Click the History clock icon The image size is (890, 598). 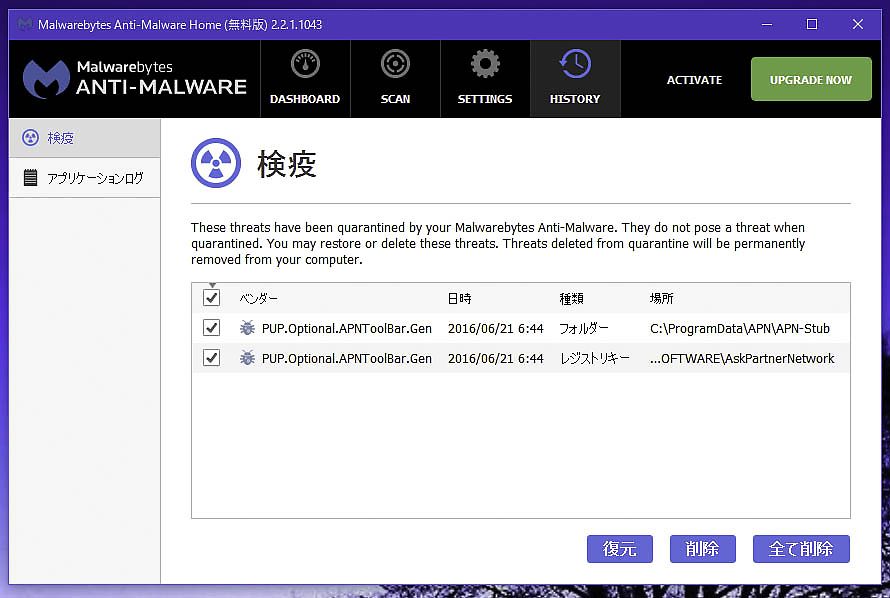(575, 64)
